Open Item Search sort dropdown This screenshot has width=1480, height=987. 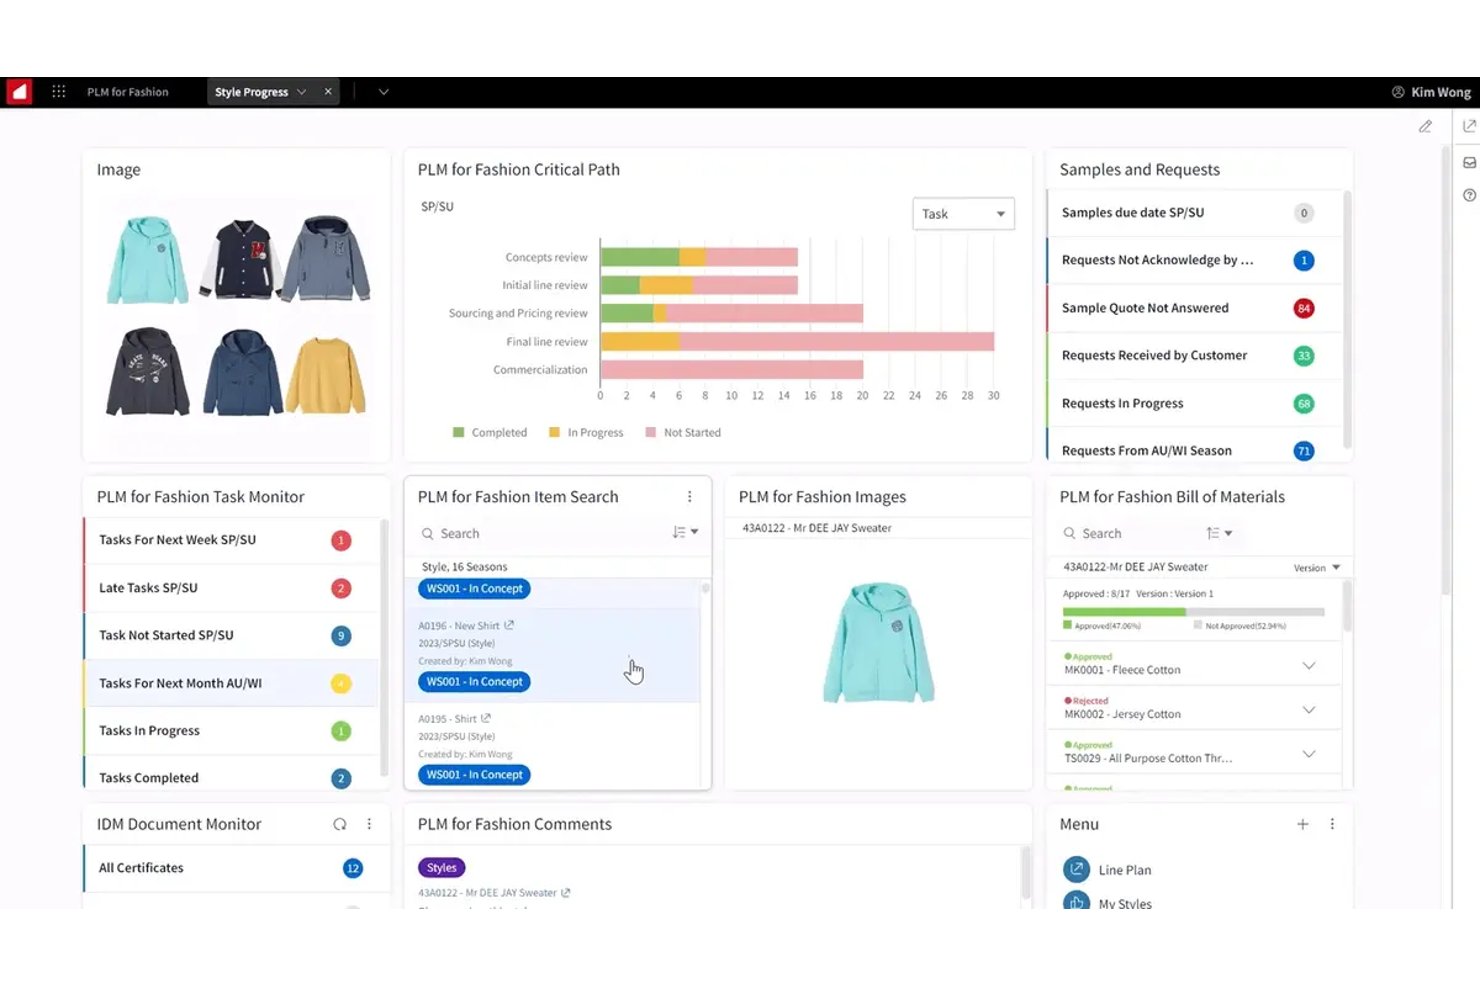click(685, 533)
